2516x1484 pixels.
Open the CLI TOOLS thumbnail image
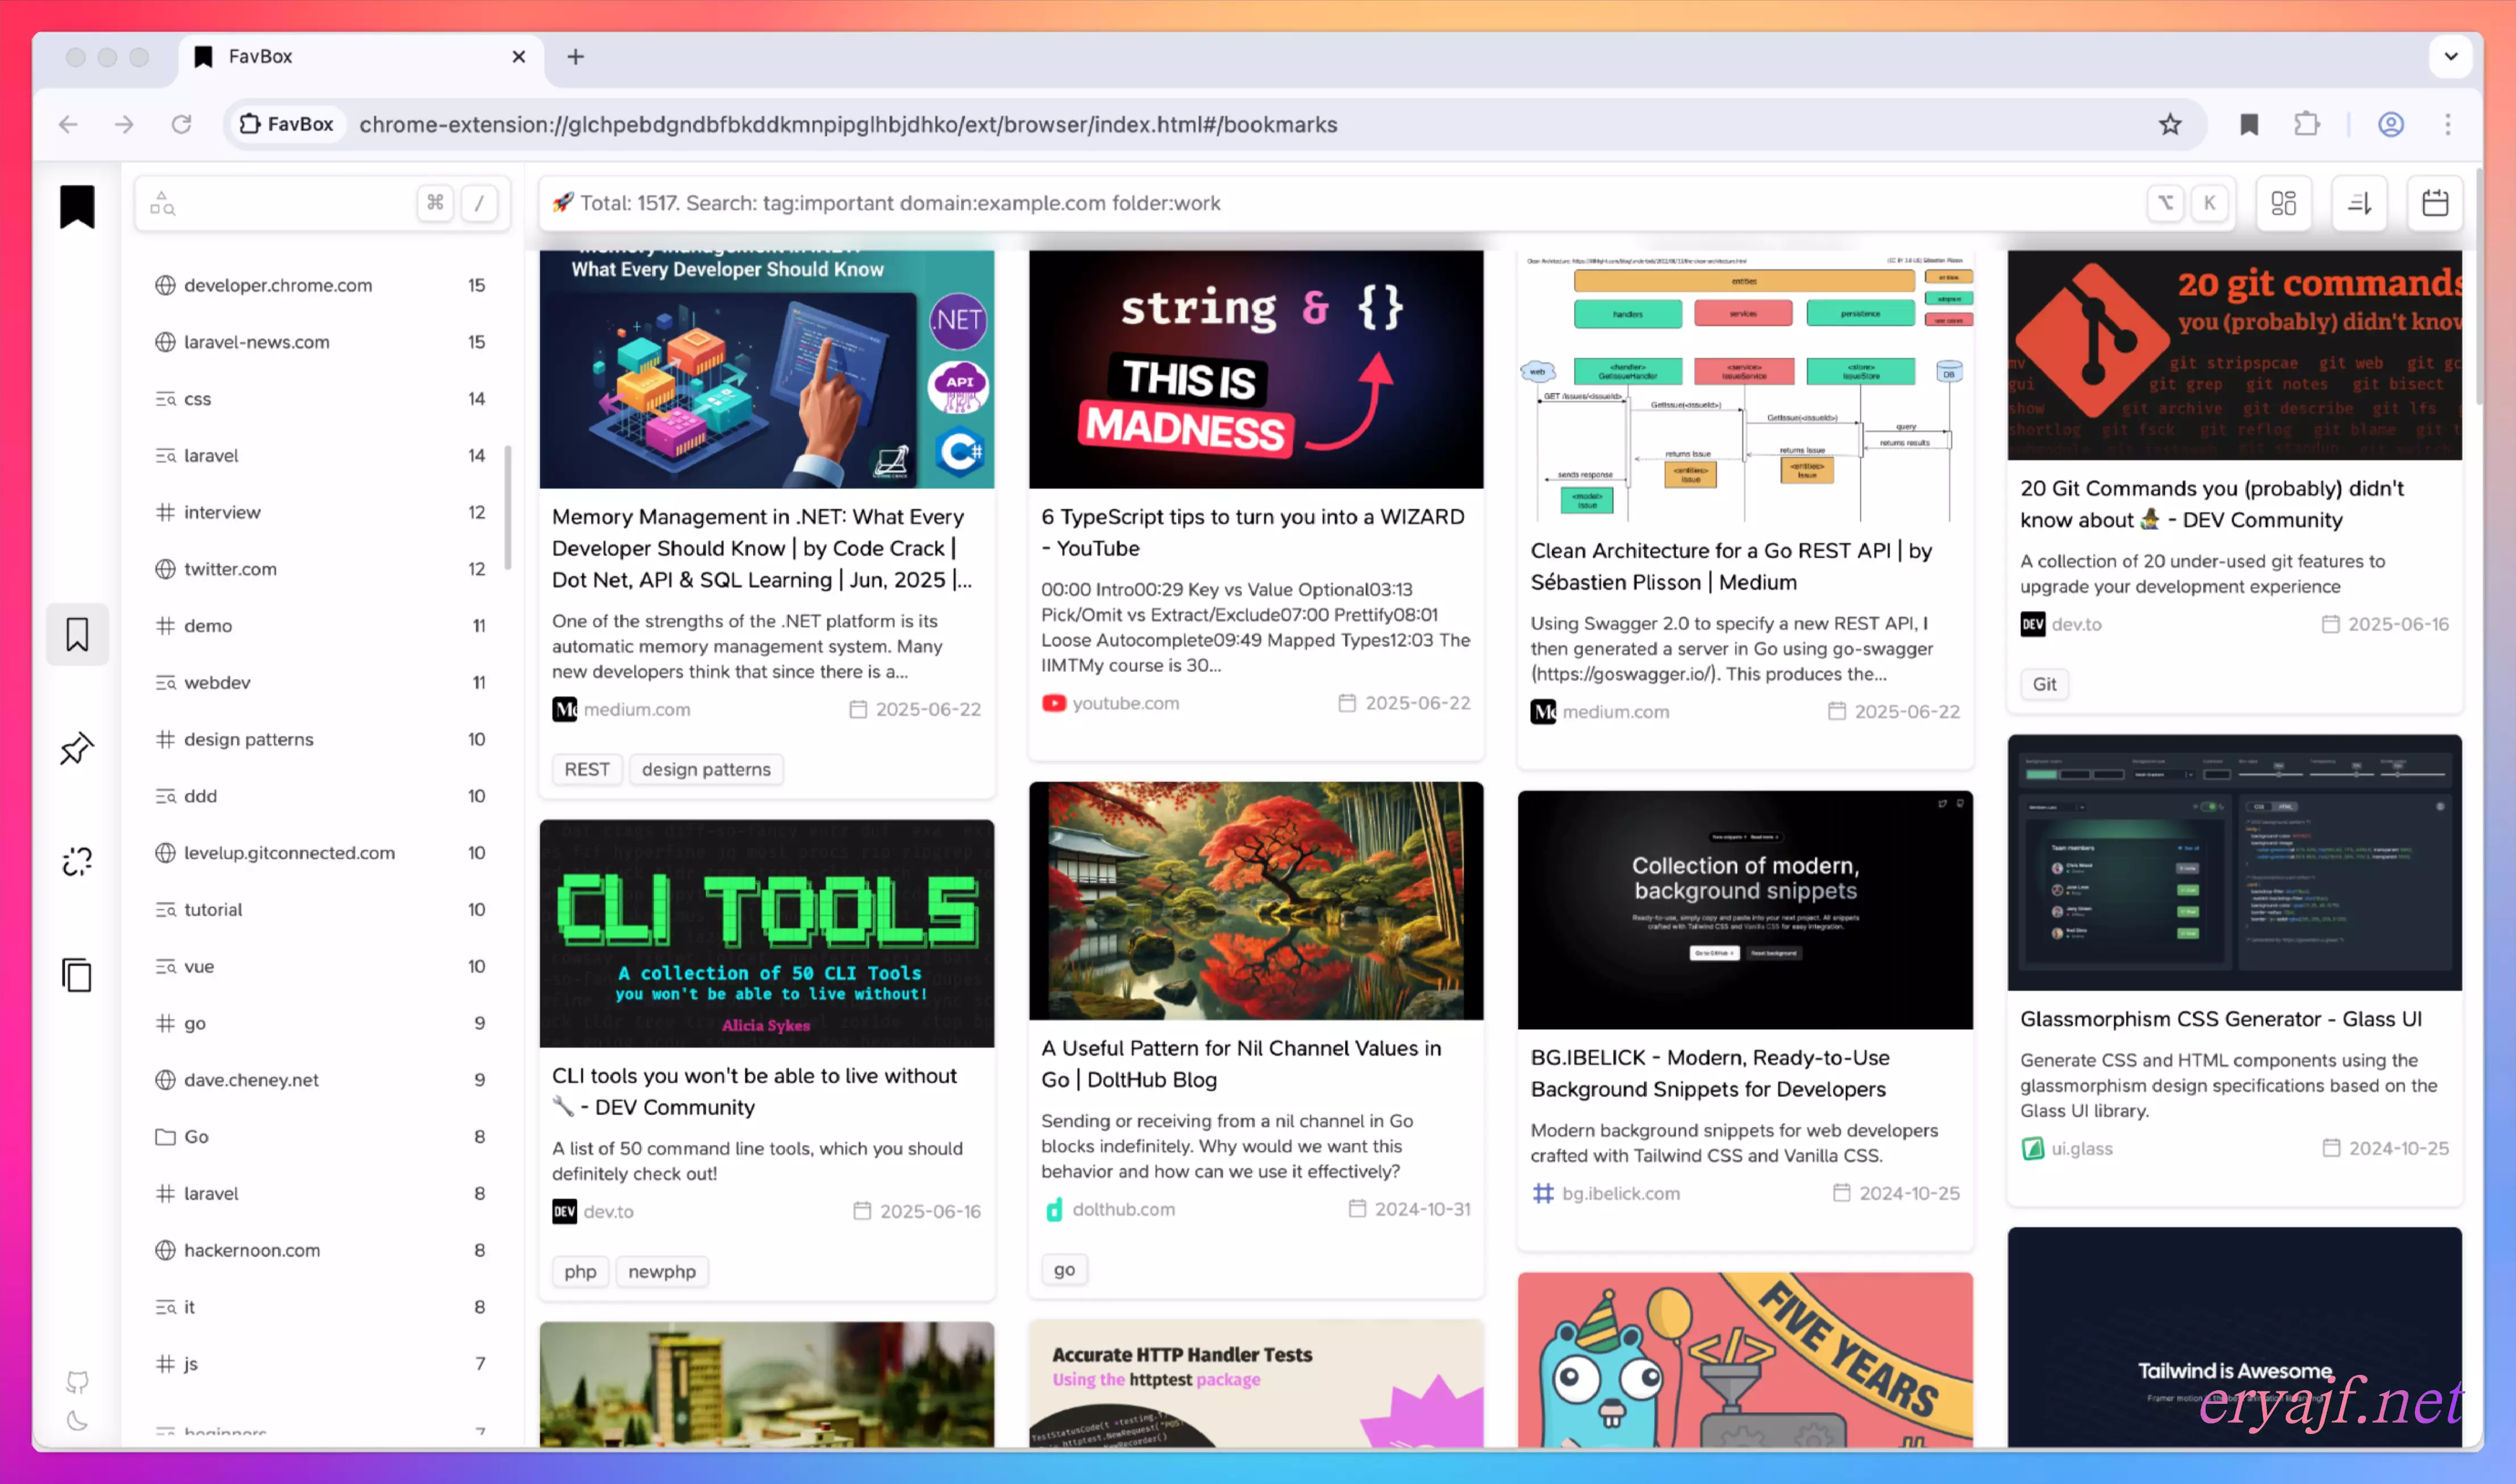[767, 933]
